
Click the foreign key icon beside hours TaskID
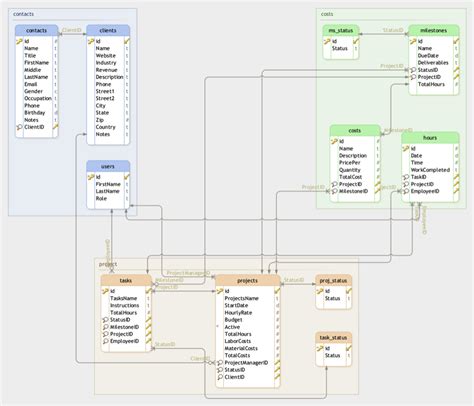[x=406, y=177]
